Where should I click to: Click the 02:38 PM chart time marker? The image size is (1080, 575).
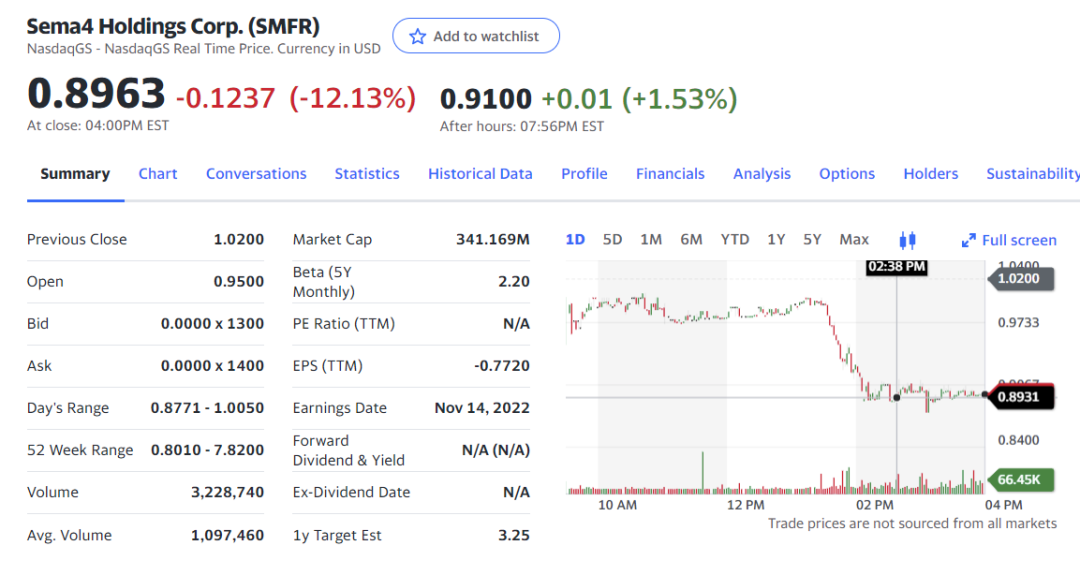(x=897, y=267)
